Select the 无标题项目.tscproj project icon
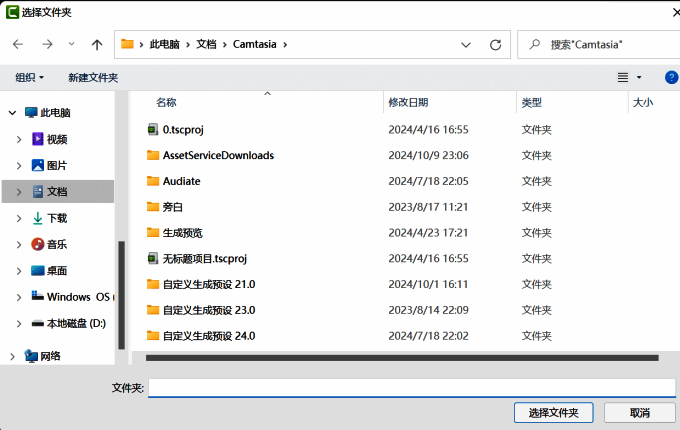 coord(153,258)
